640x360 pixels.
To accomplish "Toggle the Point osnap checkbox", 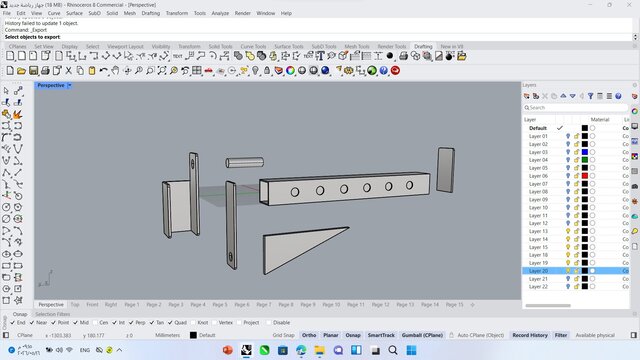I will (53, 322).
